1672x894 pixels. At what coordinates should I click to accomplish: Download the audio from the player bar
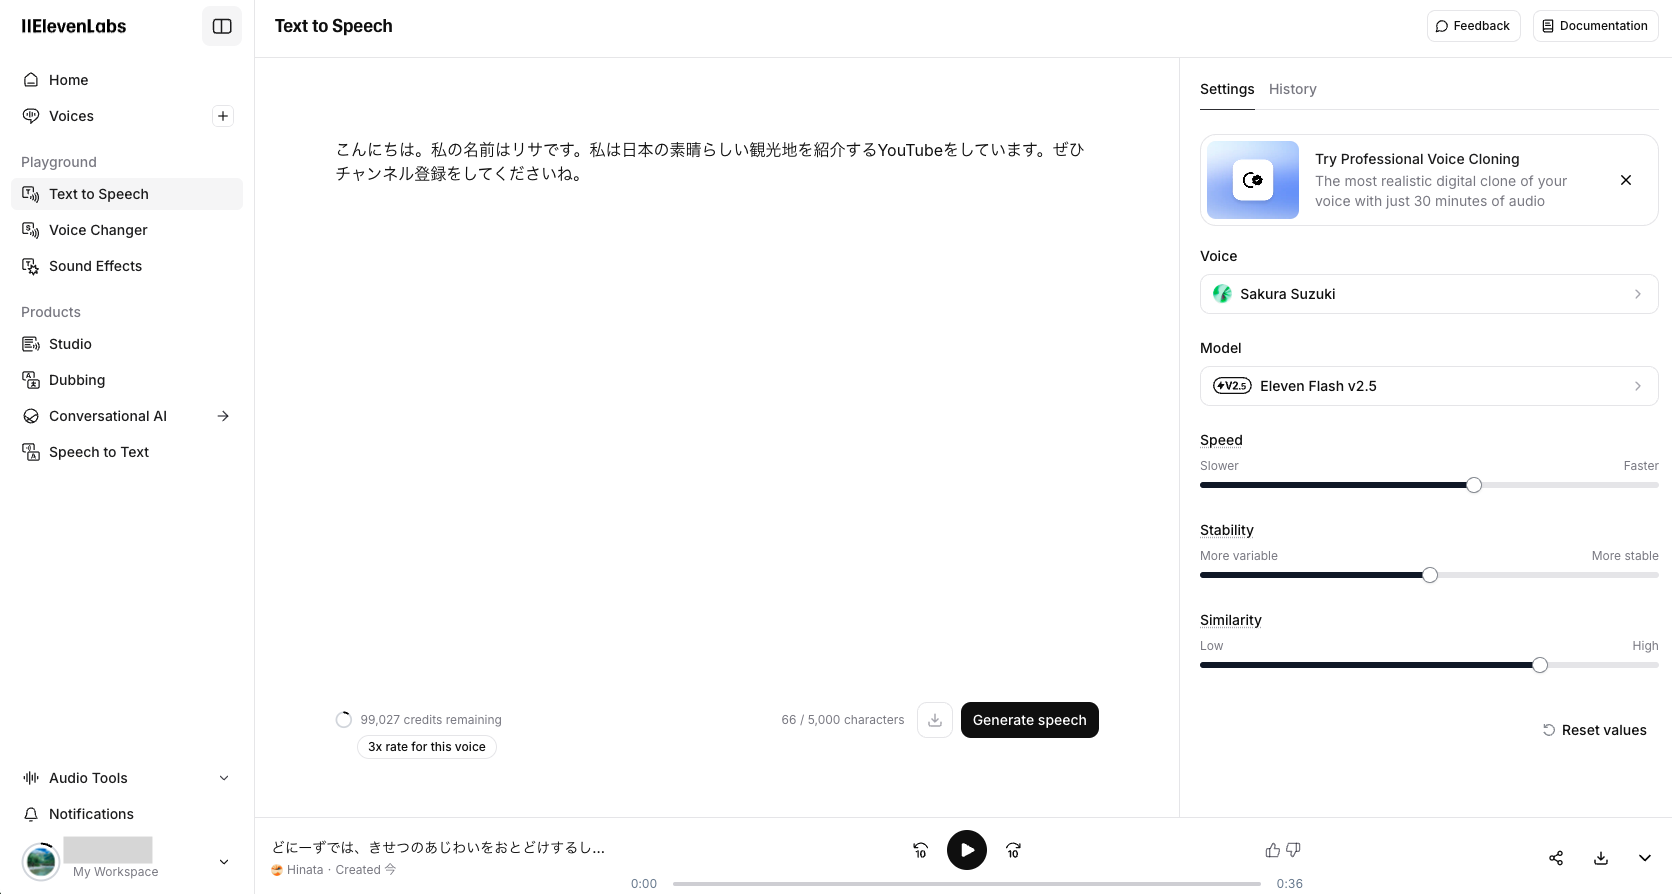[1601, 858]
